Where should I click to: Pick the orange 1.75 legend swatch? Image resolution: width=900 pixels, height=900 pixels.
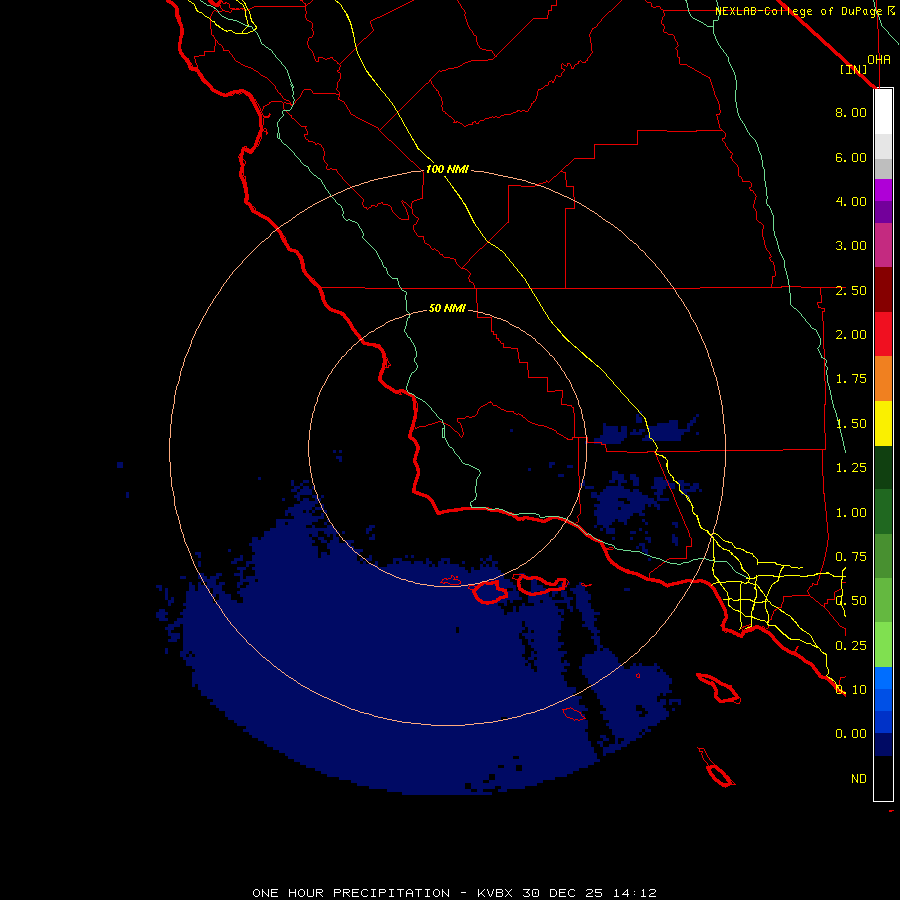coord(883,378)
